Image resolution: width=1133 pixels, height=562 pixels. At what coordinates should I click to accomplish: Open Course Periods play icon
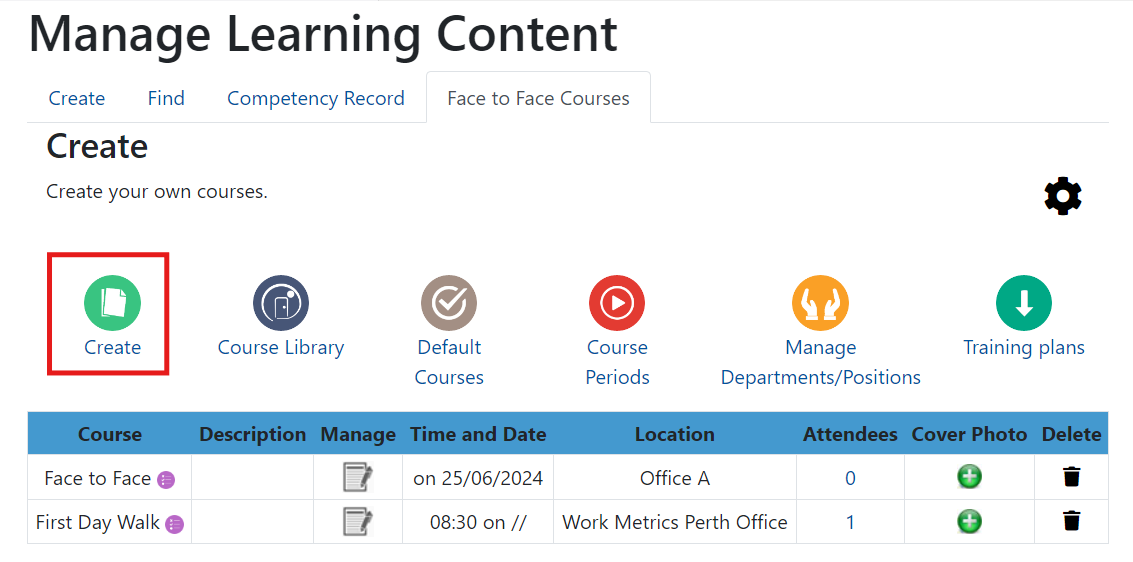617,303
